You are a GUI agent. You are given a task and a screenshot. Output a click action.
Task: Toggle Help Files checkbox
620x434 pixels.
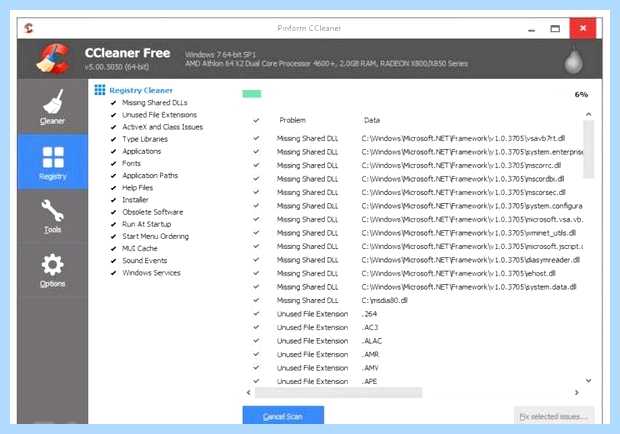[x=113, y=188]
